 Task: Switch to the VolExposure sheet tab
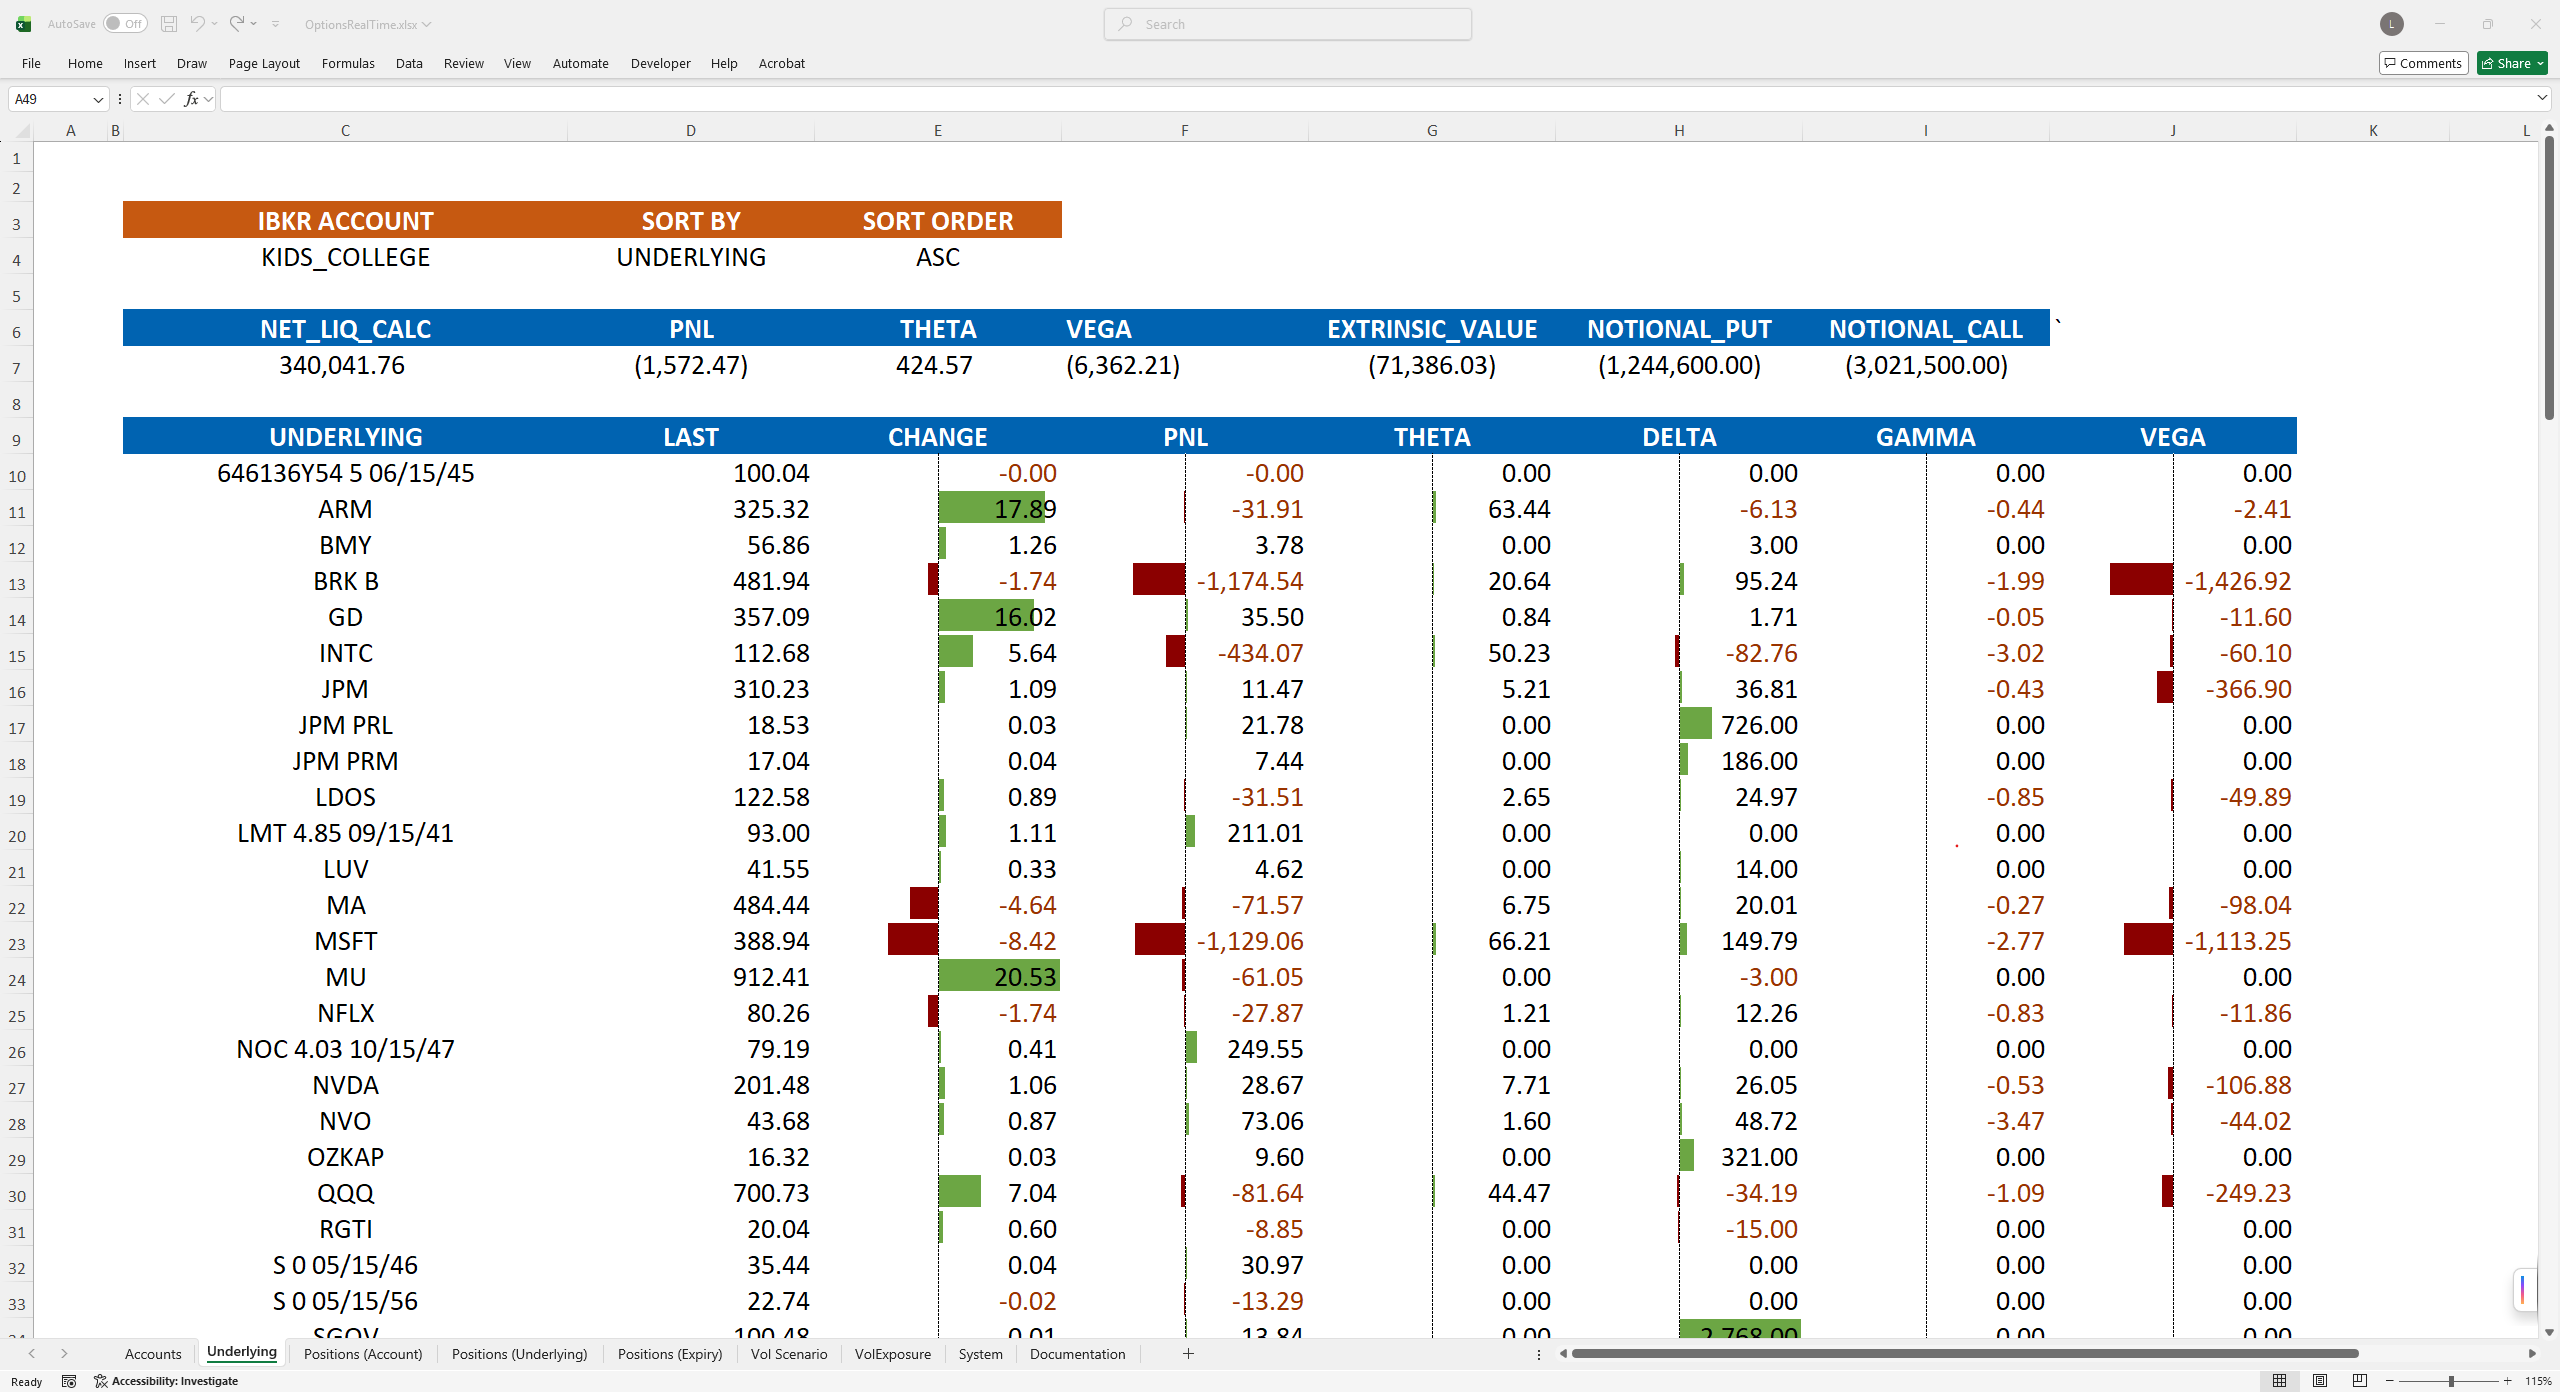pyautogui.click(x=893, y=1354)
